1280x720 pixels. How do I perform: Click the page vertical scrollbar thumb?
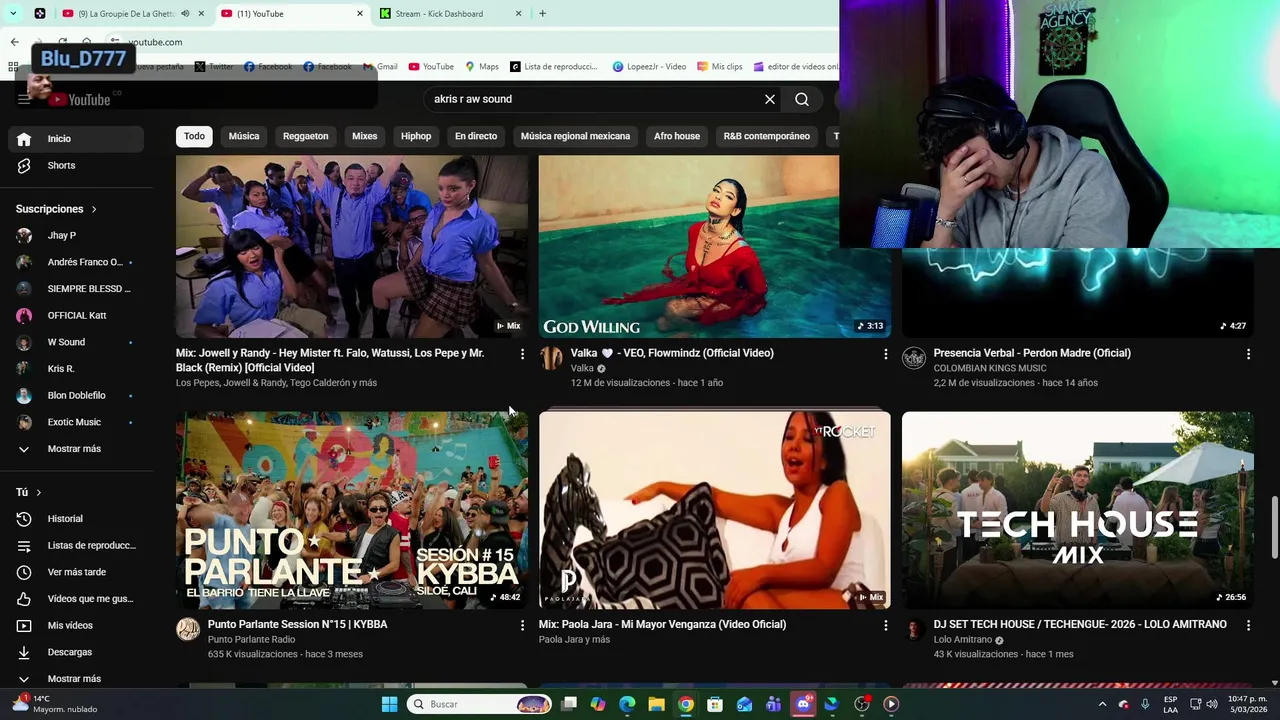click(x=1274, y=527)
